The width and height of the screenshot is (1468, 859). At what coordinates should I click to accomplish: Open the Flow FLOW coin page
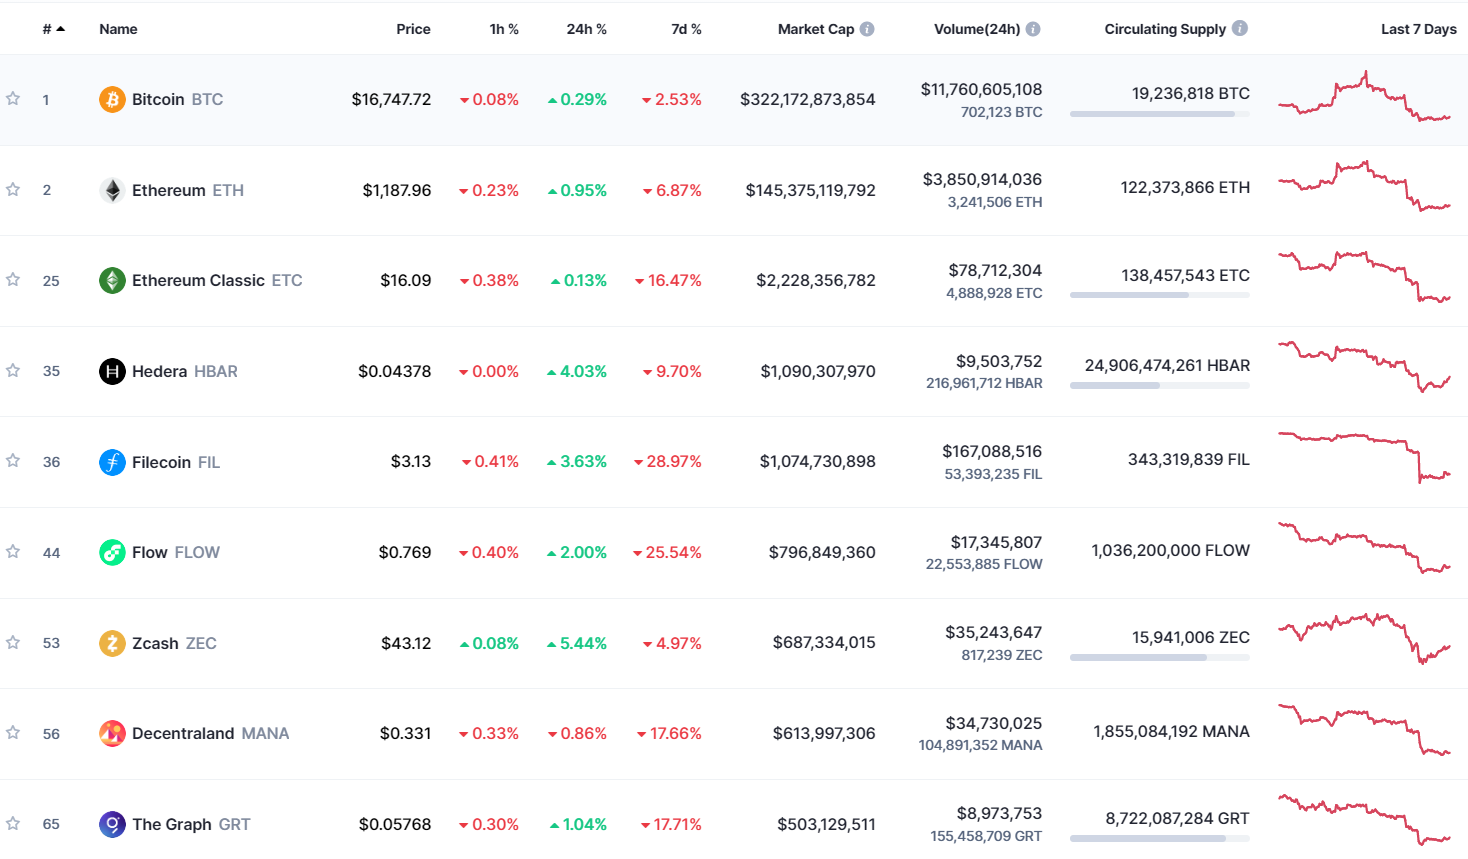[x=176, y=552]
